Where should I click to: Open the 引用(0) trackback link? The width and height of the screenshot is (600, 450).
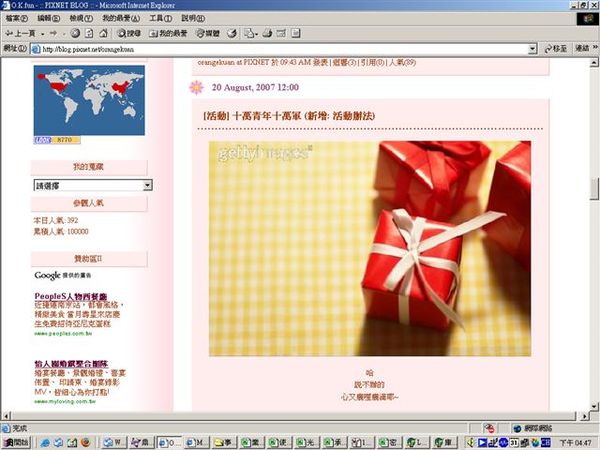[x=372, y=62]
